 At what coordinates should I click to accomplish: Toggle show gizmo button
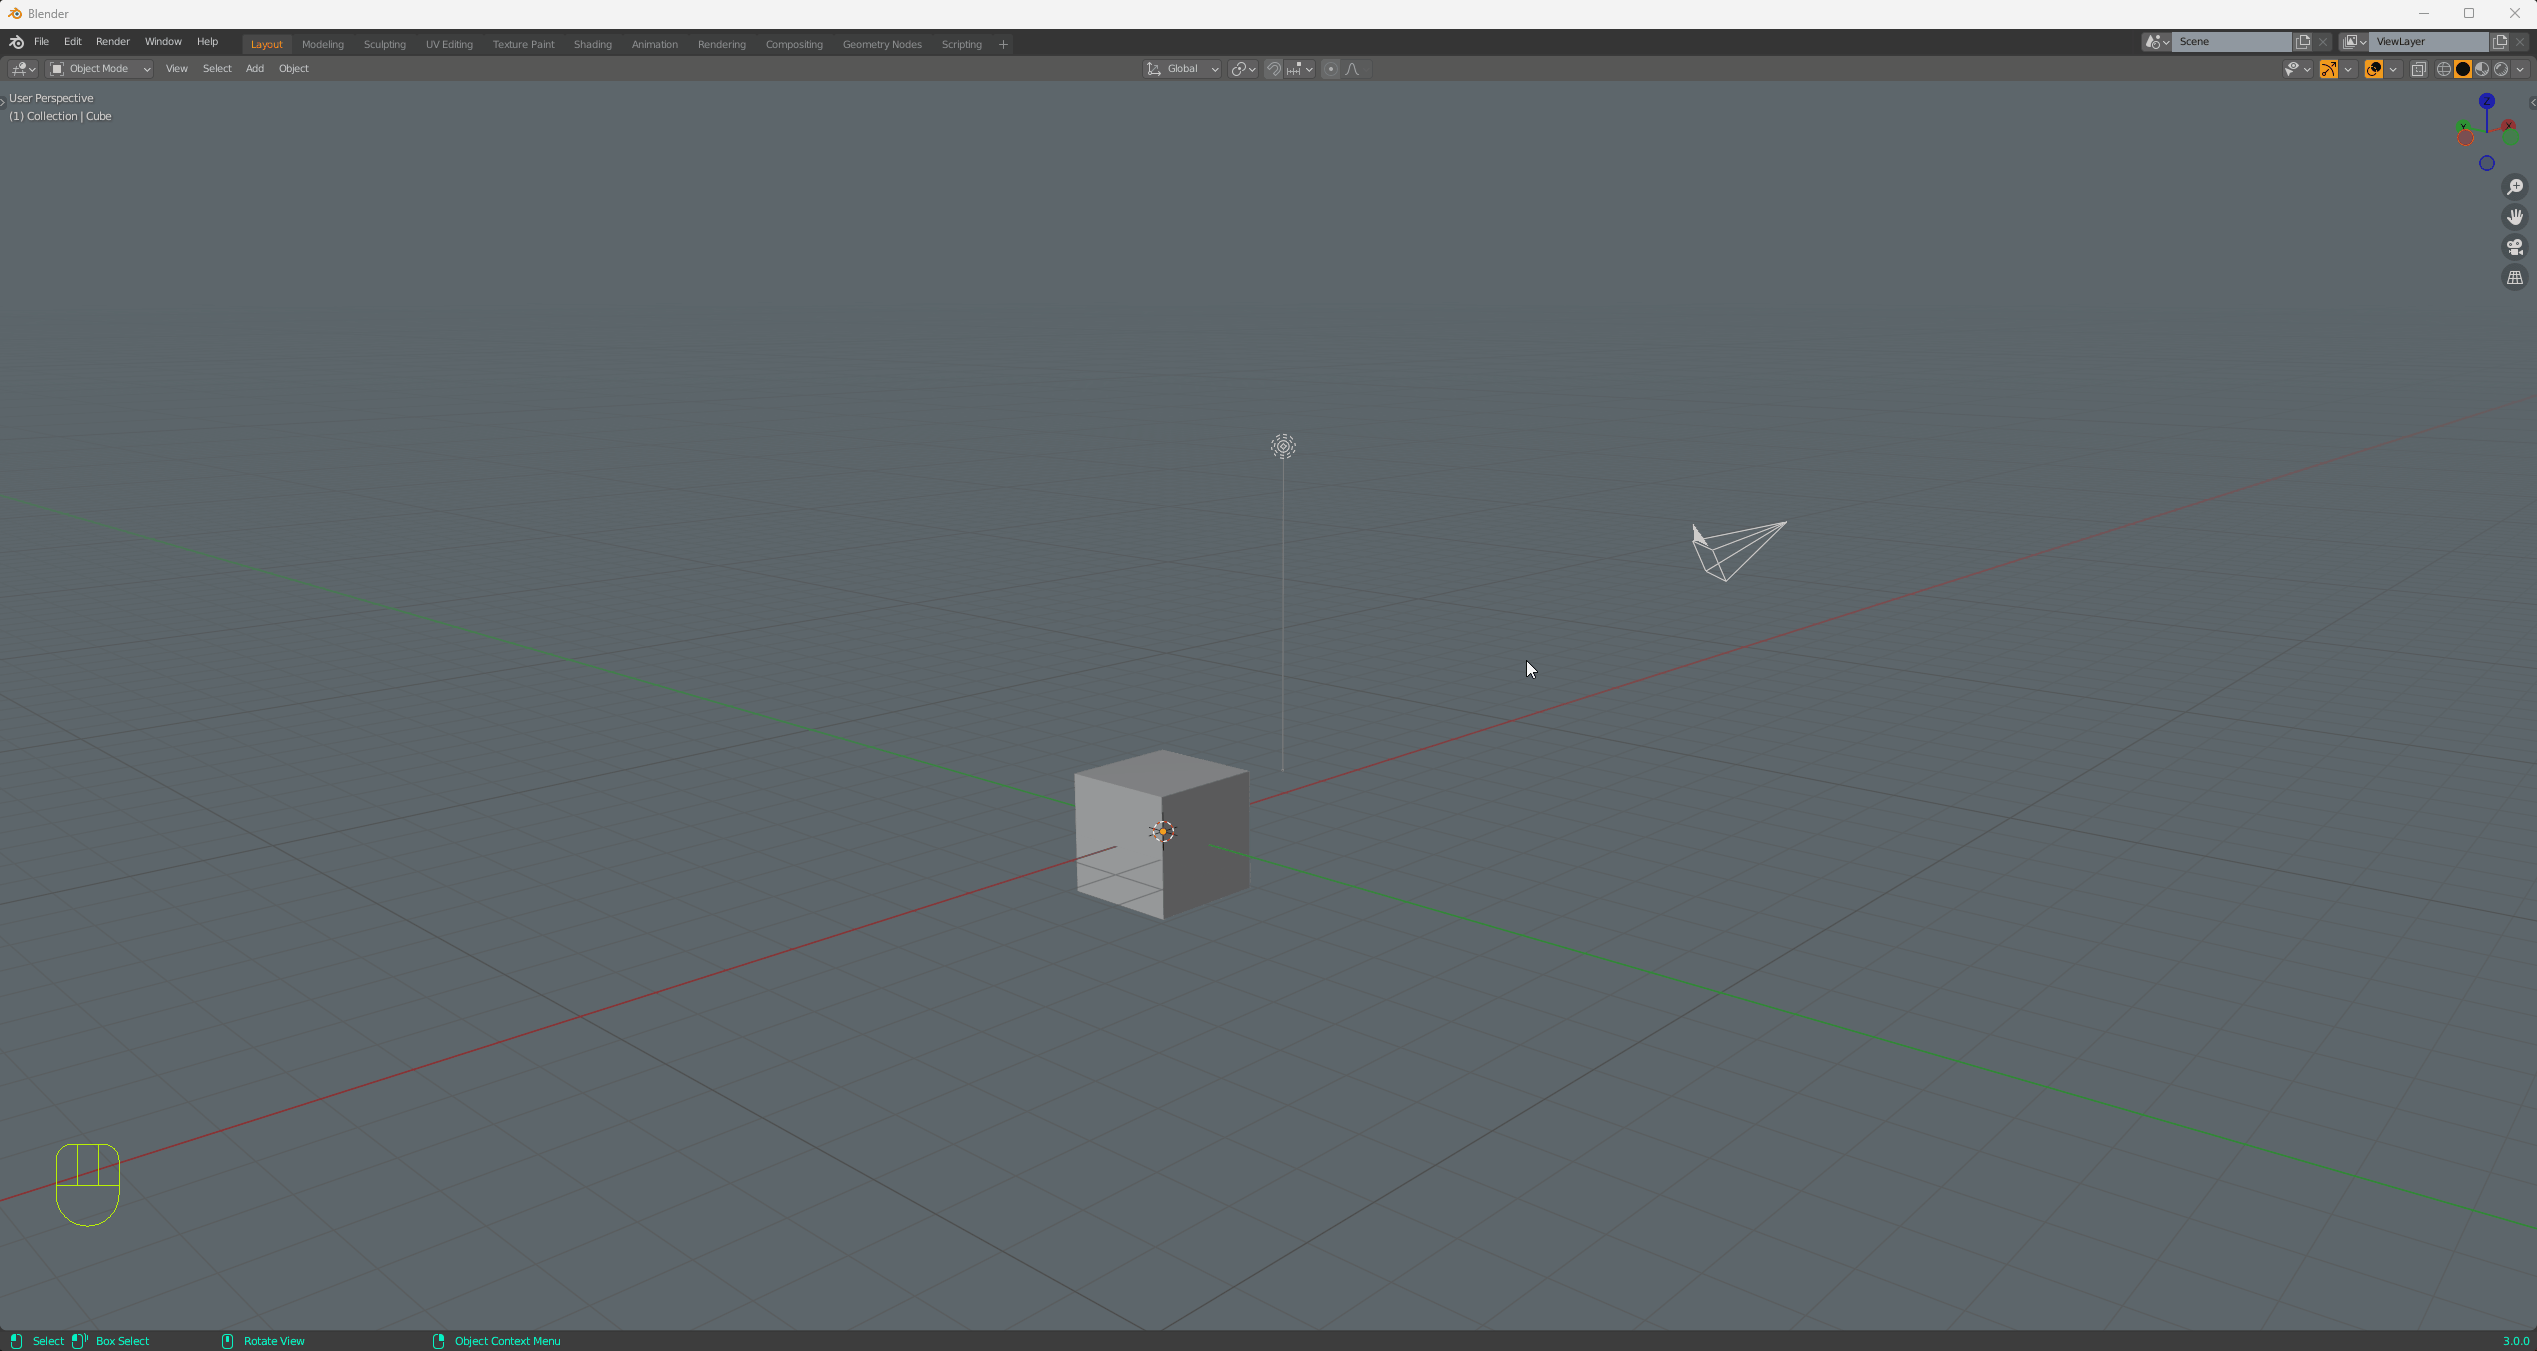pos(2328,69)
